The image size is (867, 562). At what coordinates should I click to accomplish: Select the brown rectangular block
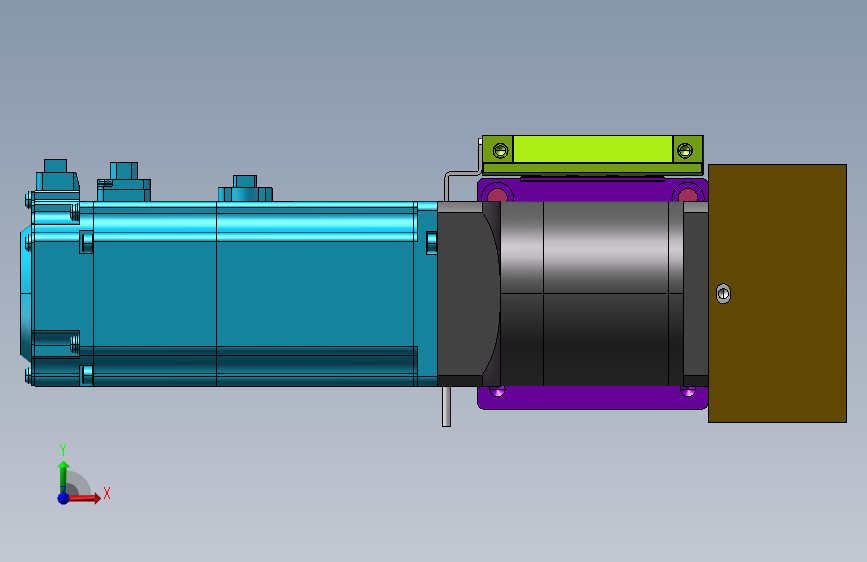pos(777,293)
